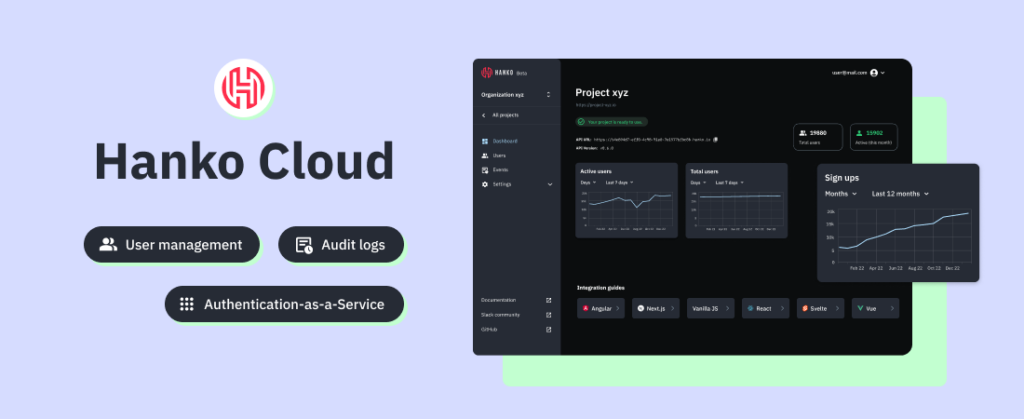This screenshot has height=419, width=1024.
Task: Open the account menu chevron beside the avatar
Action: pyautogui.click(x=883, y=73)
